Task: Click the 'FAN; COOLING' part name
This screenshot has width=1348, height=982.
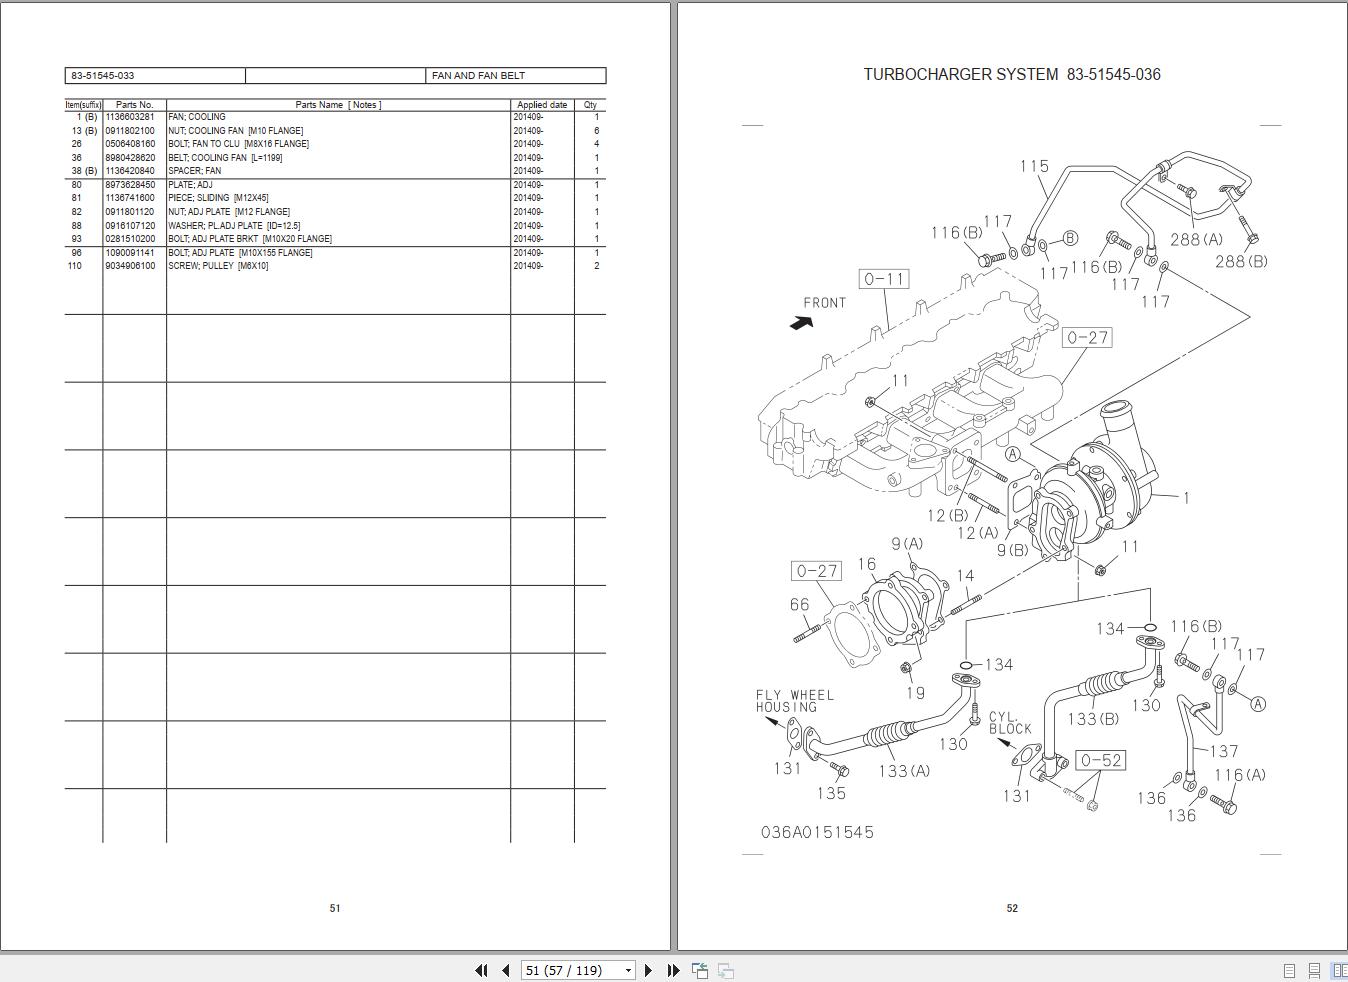Action: coord(197,117)
